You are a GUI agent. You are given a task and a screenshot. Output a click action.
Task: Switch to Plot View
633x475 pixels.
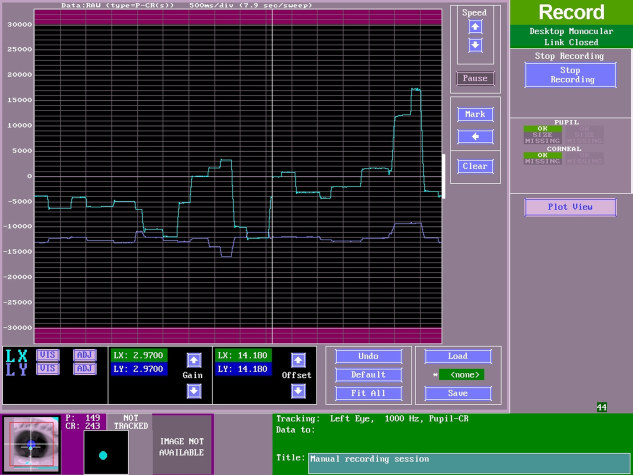570,207
